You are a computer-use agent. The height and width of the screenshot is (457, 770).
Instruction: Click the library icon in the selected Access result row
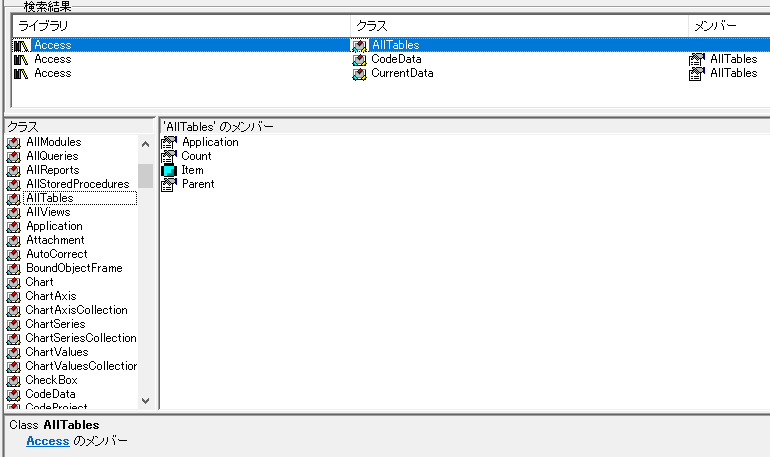point(21,46)
